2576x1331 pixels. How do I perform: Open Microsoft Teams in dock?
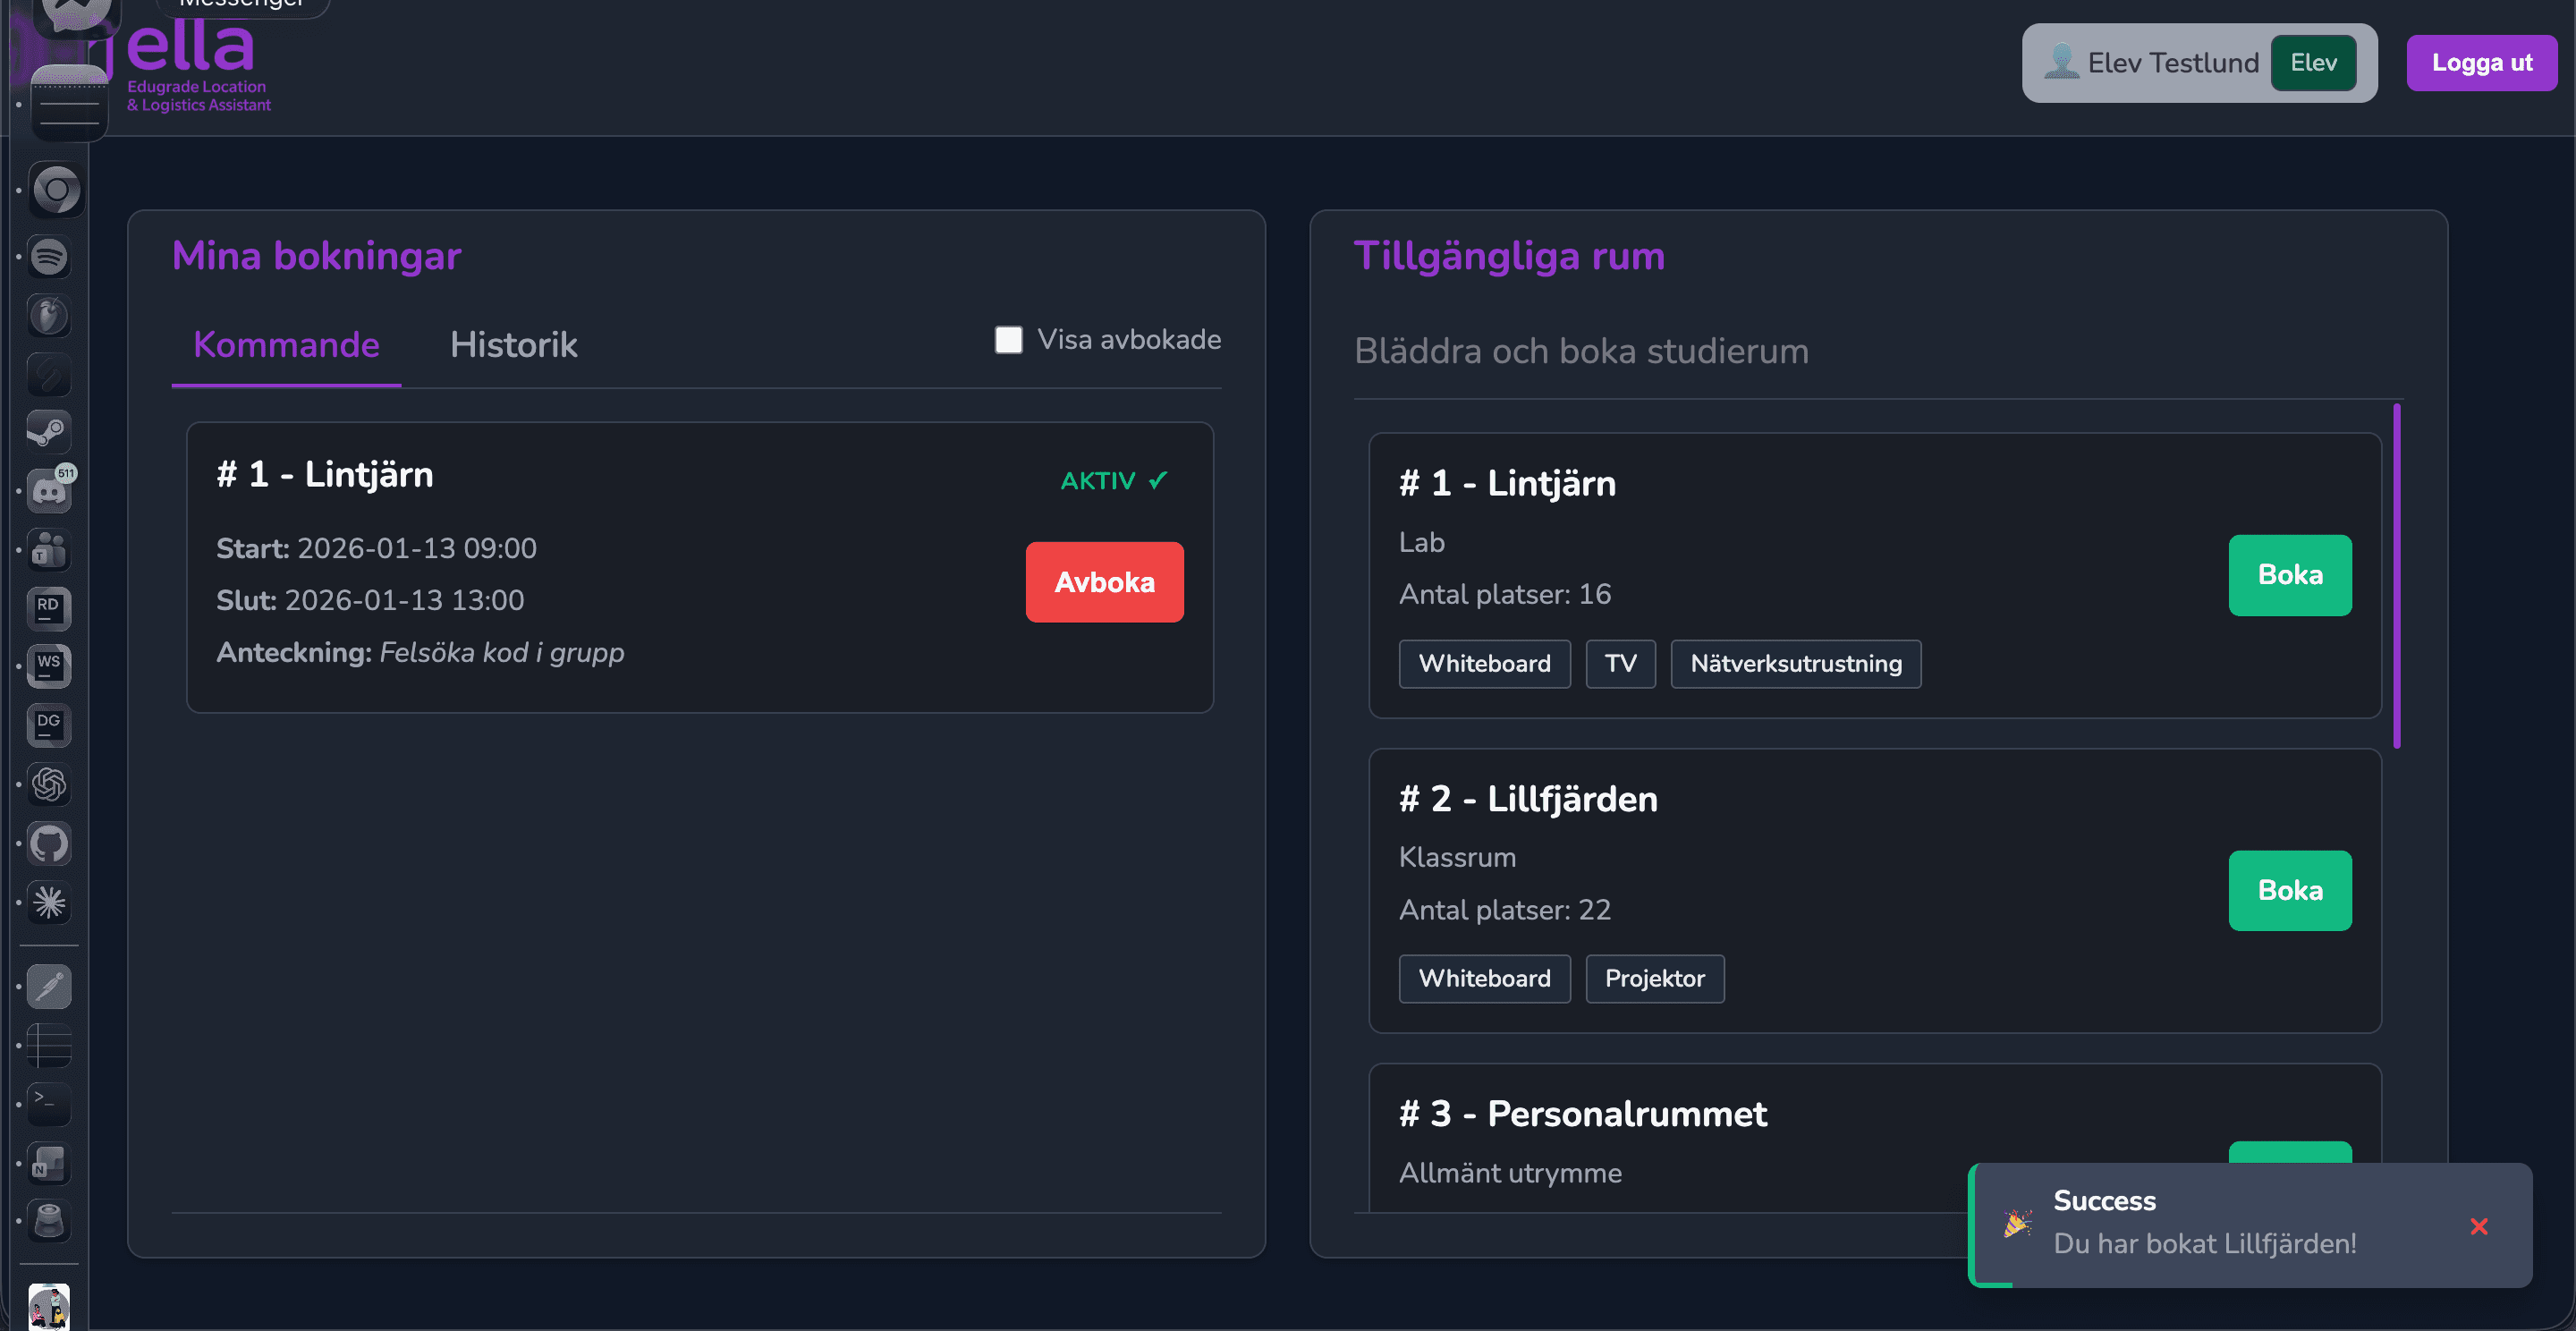(x=49, y=550)
